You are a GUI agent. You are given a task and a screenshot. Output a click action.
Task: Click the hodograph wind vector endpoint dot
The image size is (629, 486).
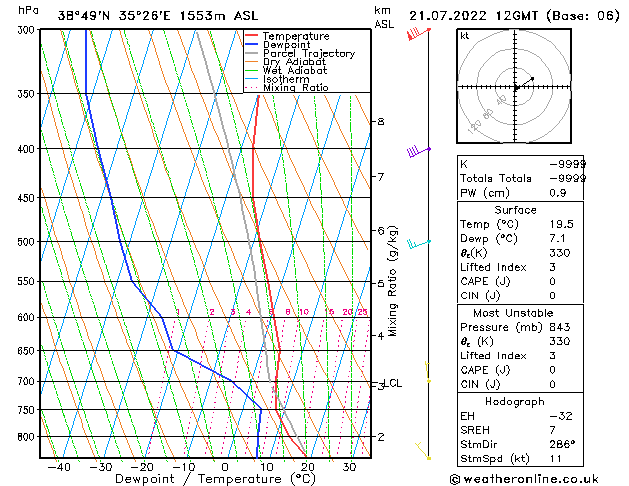click(x=532, y=78)
